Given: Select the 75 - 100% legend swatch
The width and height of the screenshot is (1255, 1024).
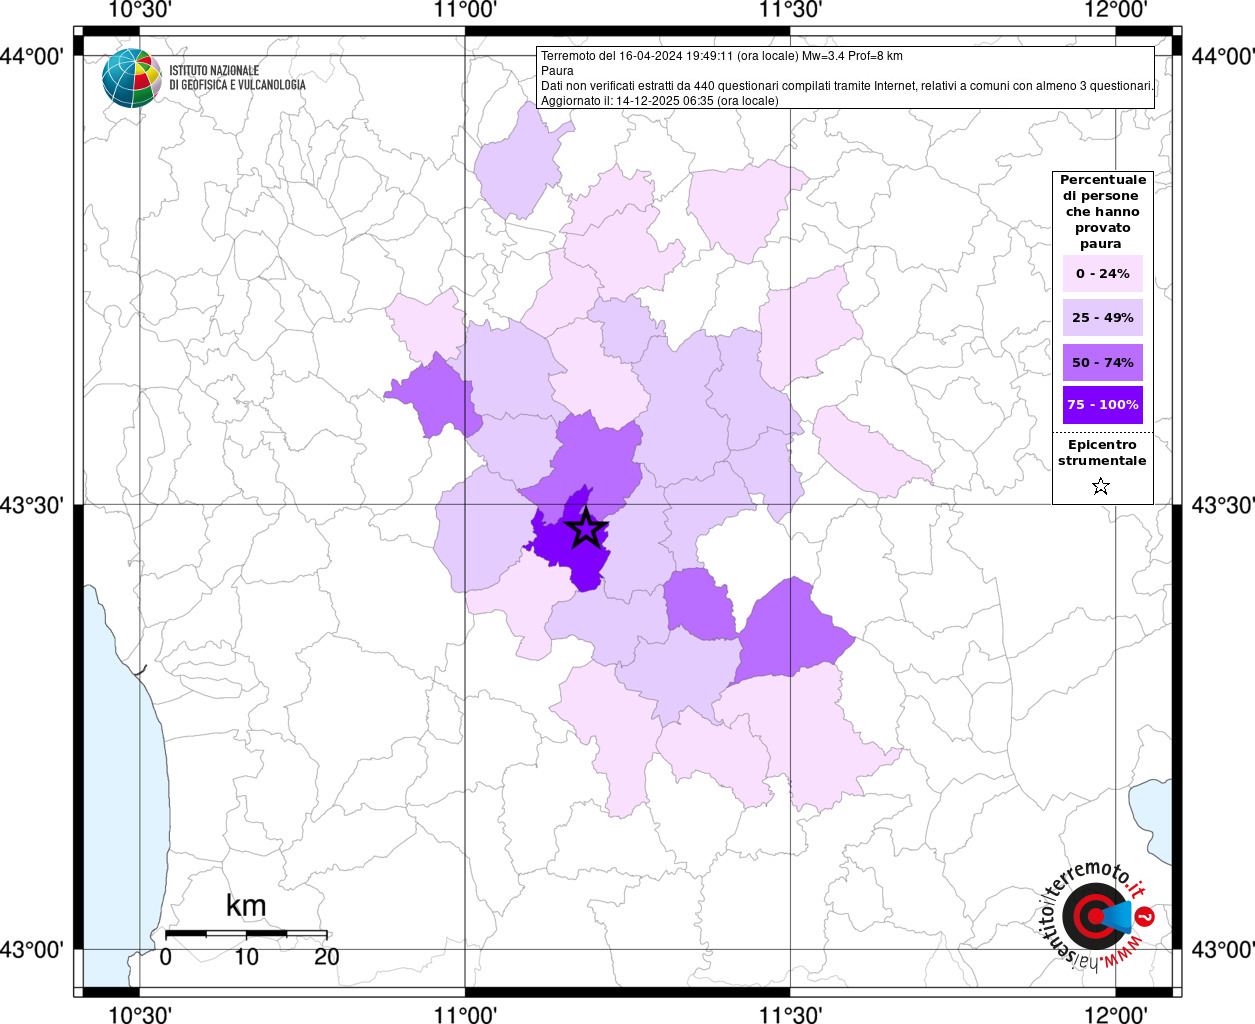Looking at the screenshot, I should pos(1103,405).
